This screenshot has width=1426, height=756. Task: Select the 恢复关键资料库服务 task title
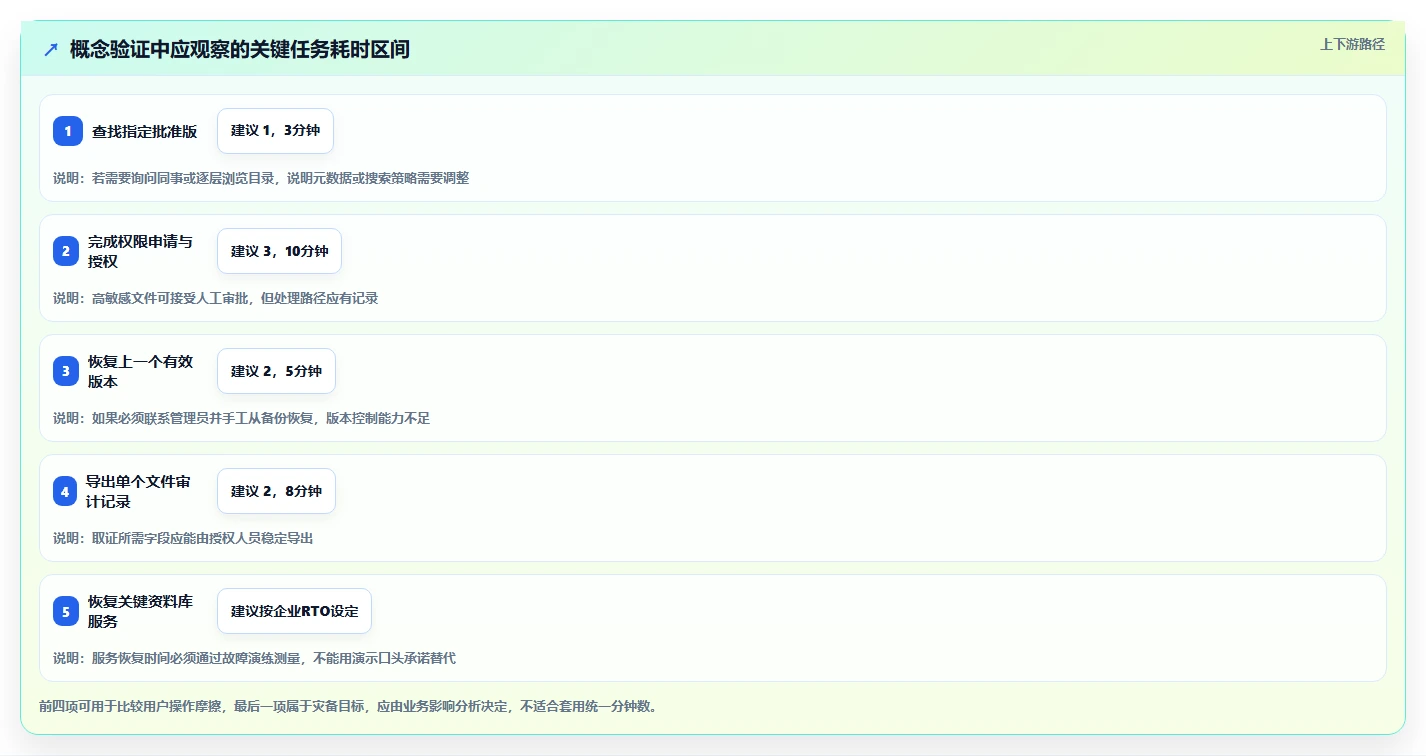click(140, 611)
